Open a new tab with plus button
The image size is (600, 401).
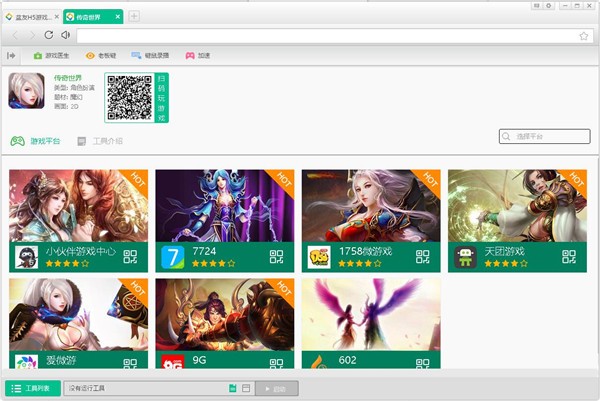[x=134, y=17]
